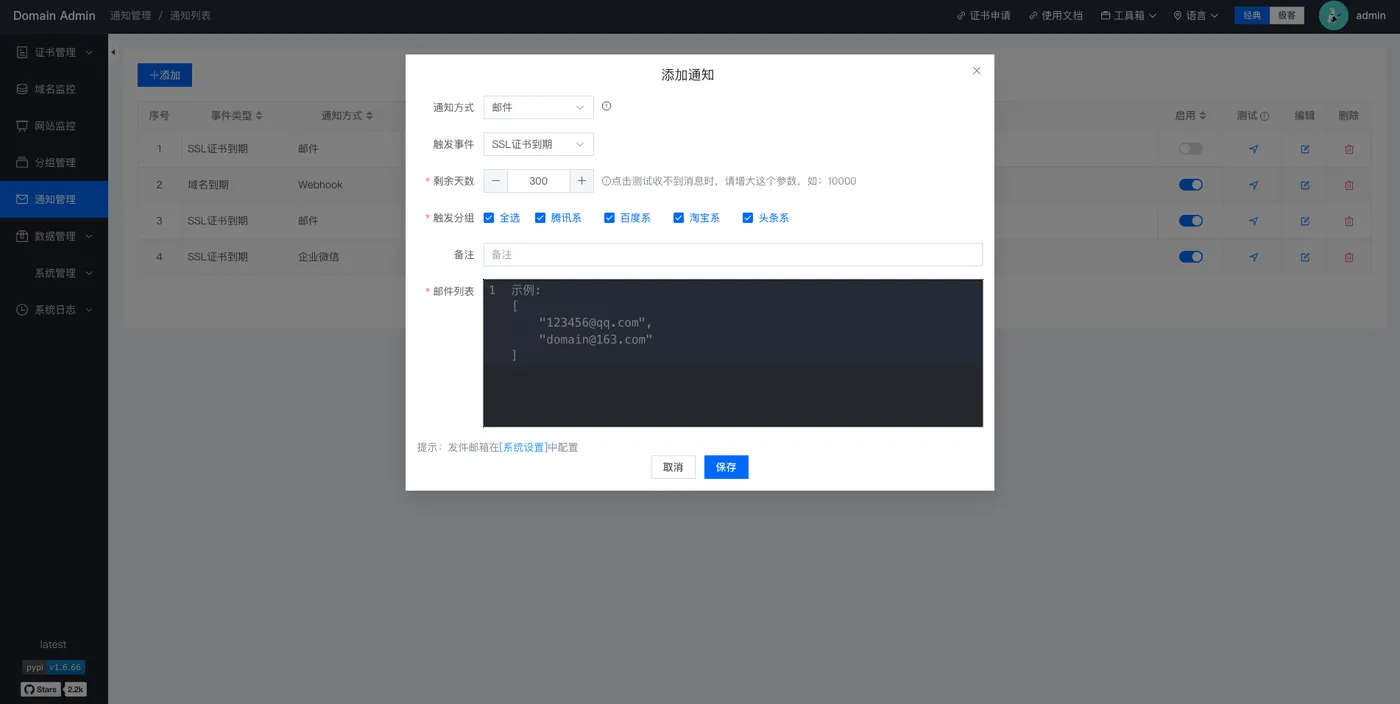Click the 保存 button

pyautogui.click(x=726, y=467)
